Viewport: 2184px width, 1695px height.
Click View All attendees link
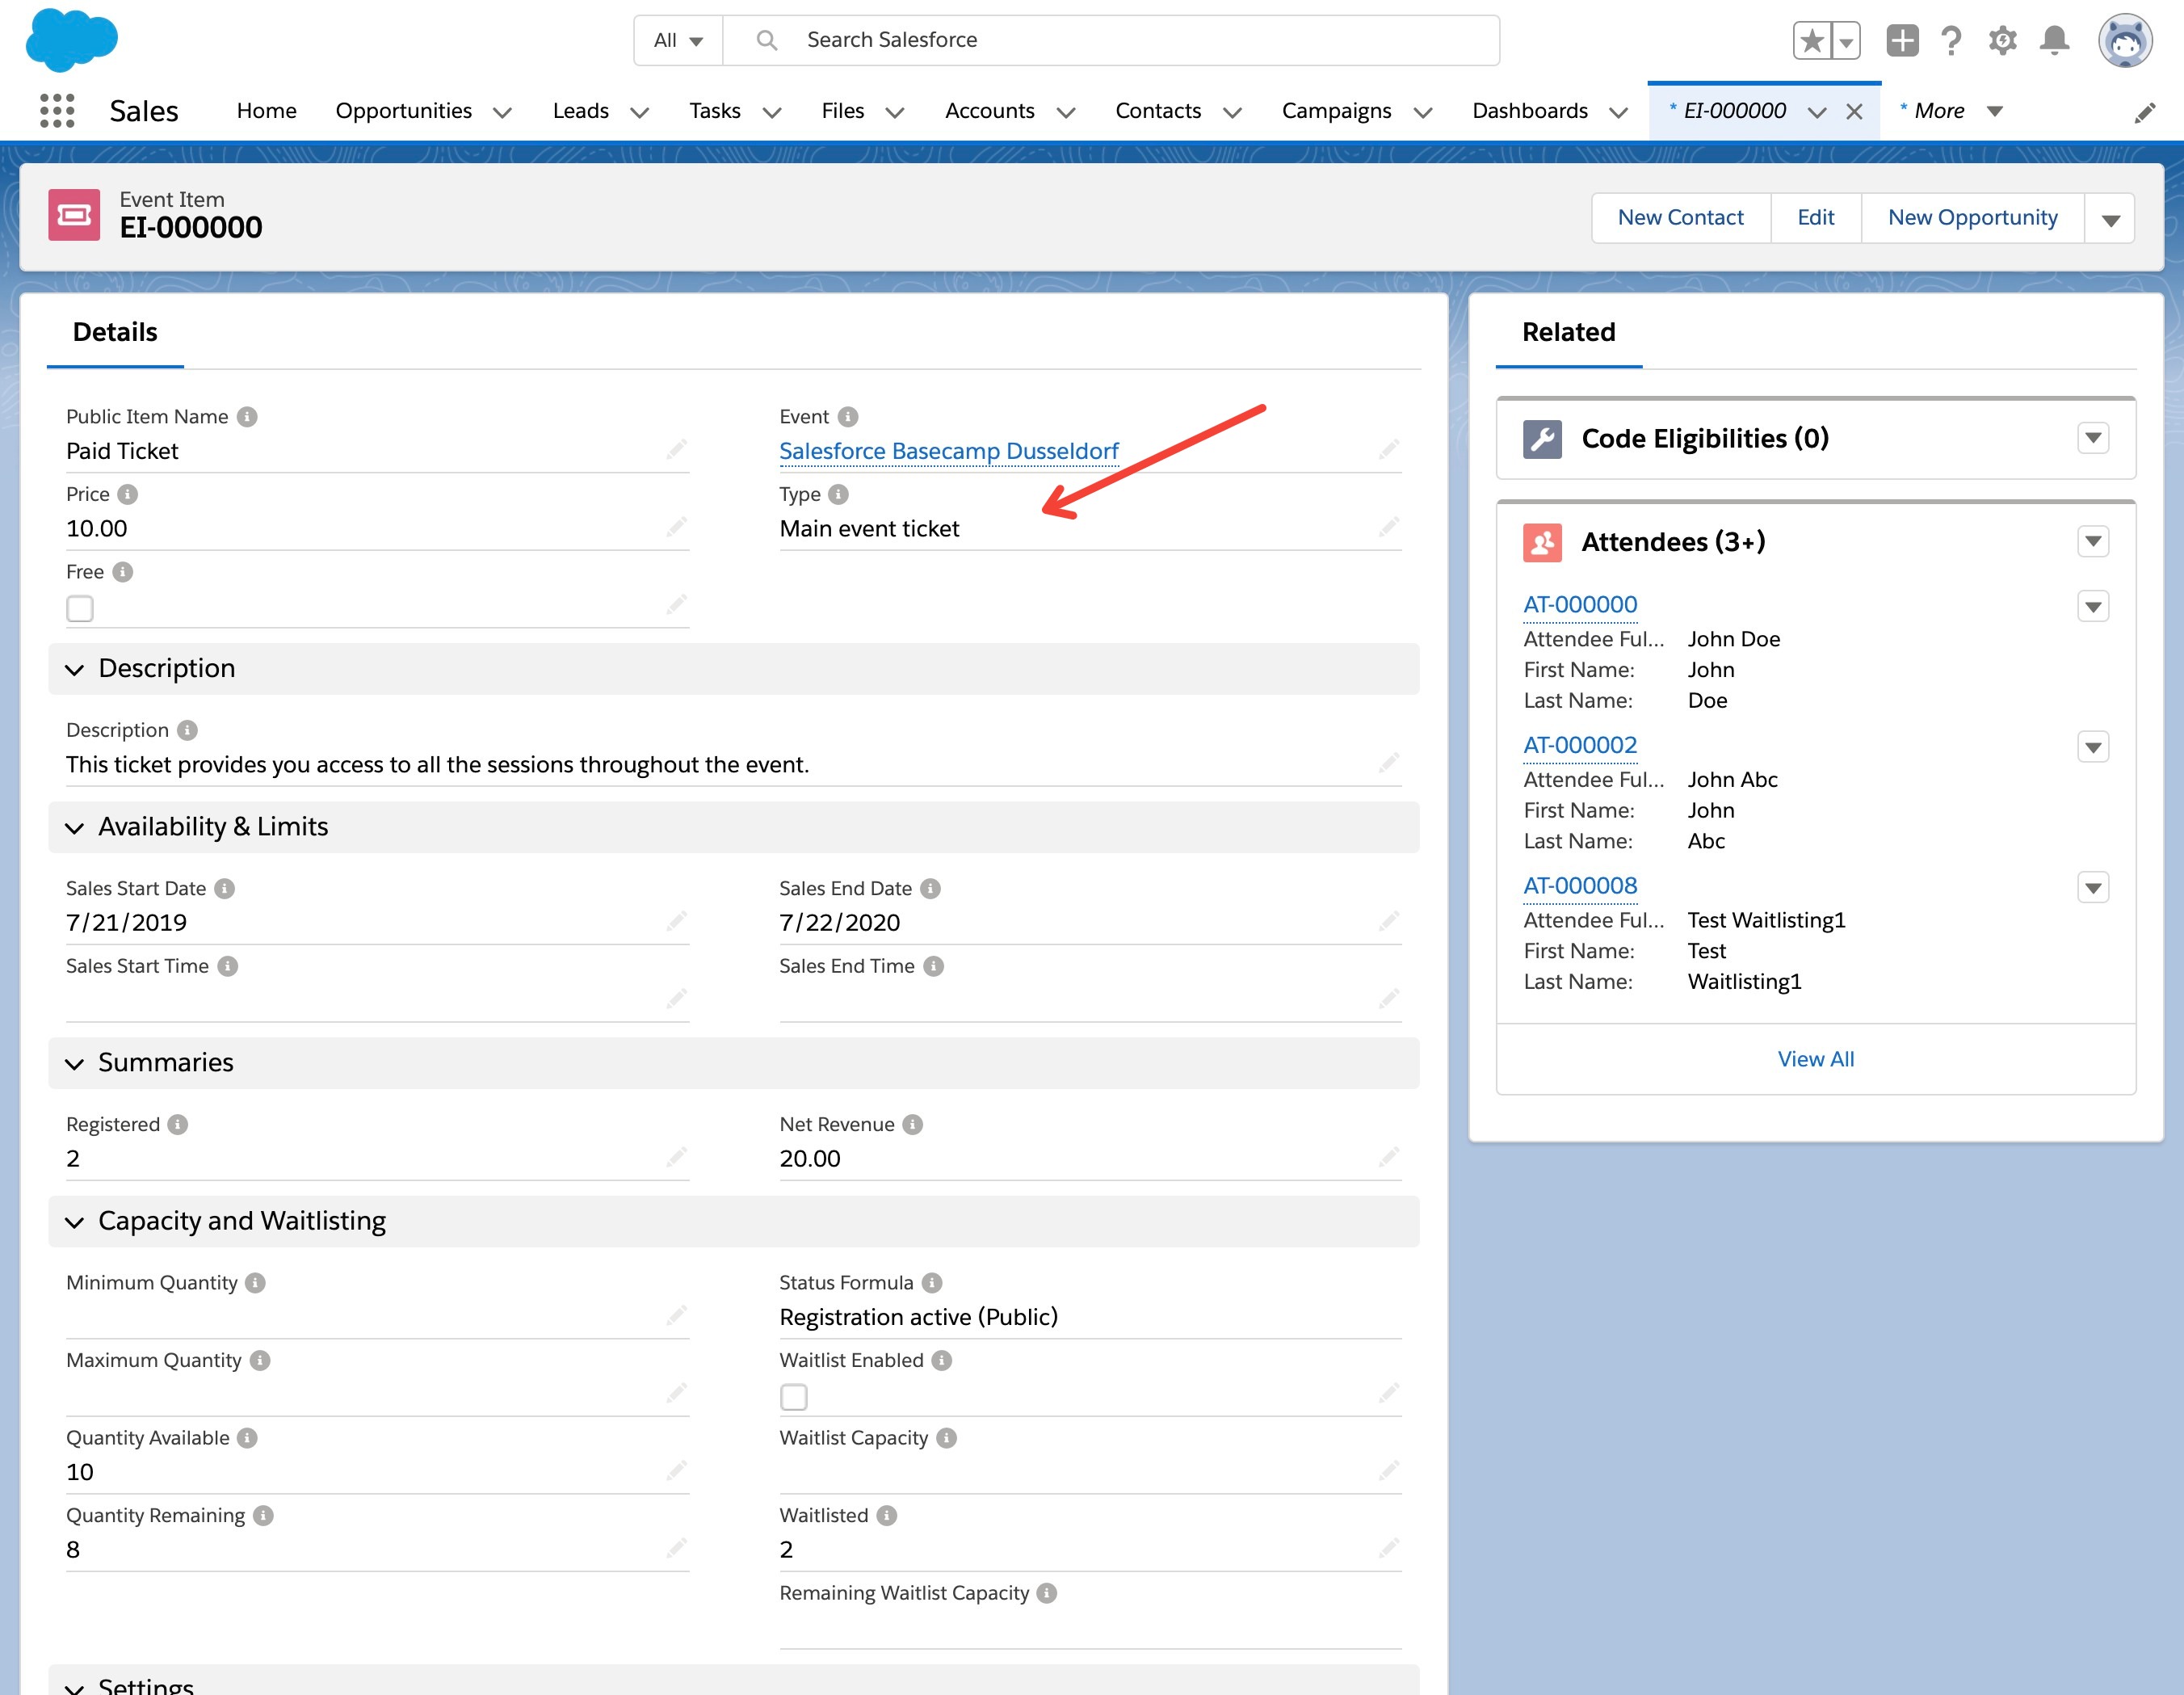(x=1815, y=1059)
